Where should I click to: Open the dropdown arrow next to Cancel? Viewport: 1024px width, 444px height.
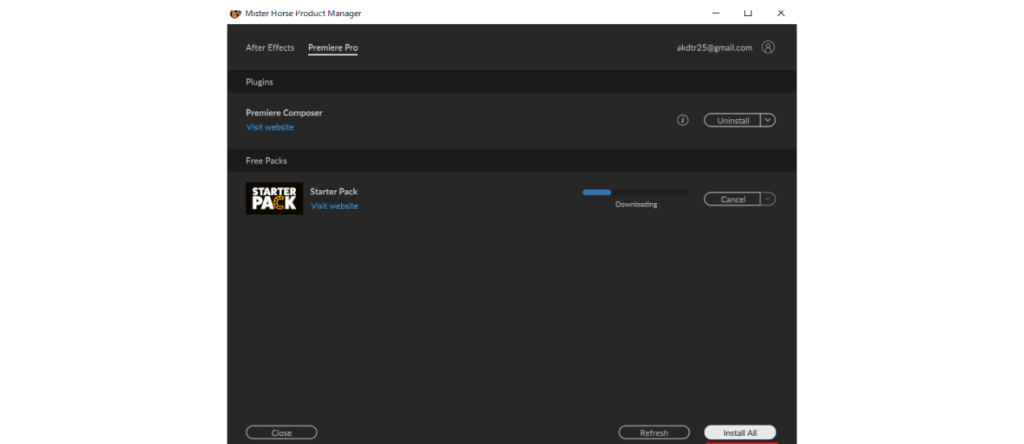pos(768,199)
